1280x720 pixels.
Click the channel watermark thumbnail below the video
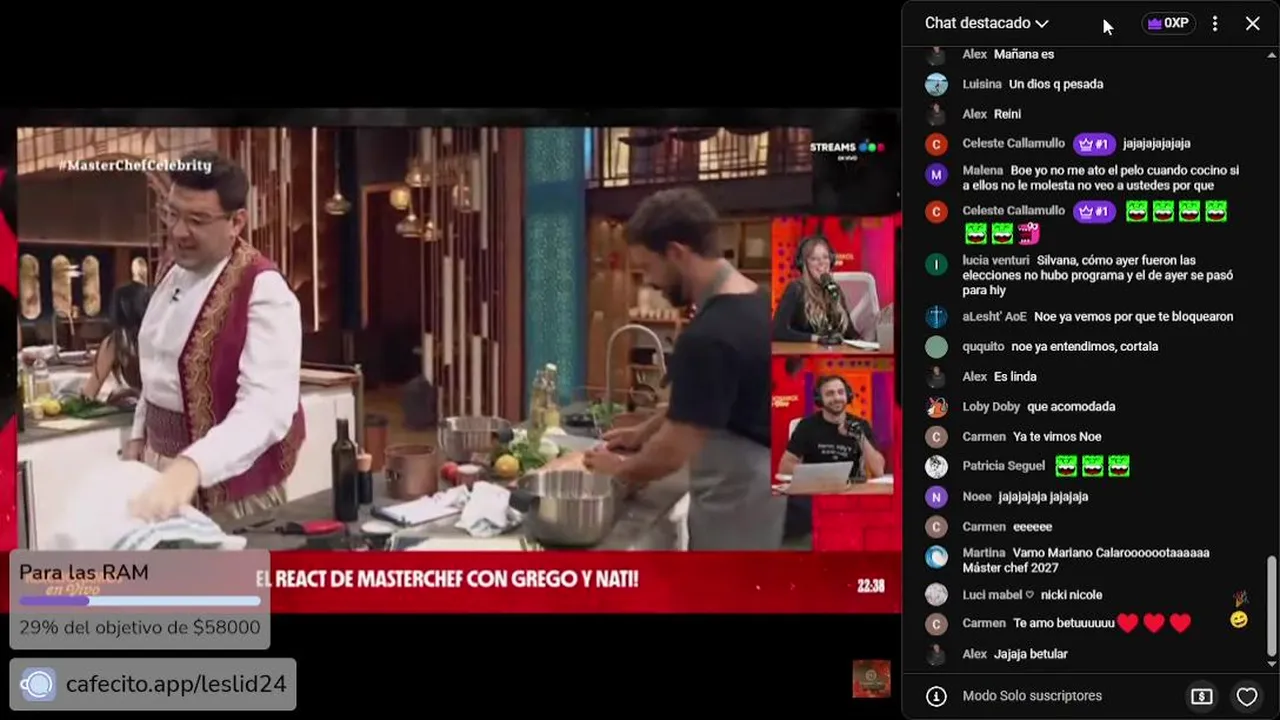coord(871,679)
